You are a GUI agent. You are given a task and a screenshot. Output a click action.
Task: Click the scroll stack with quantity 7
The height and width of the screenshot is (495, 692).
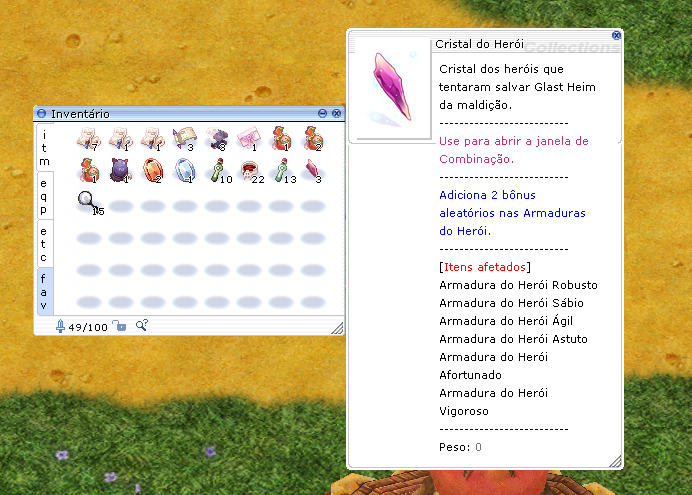(x=89, y=137)
